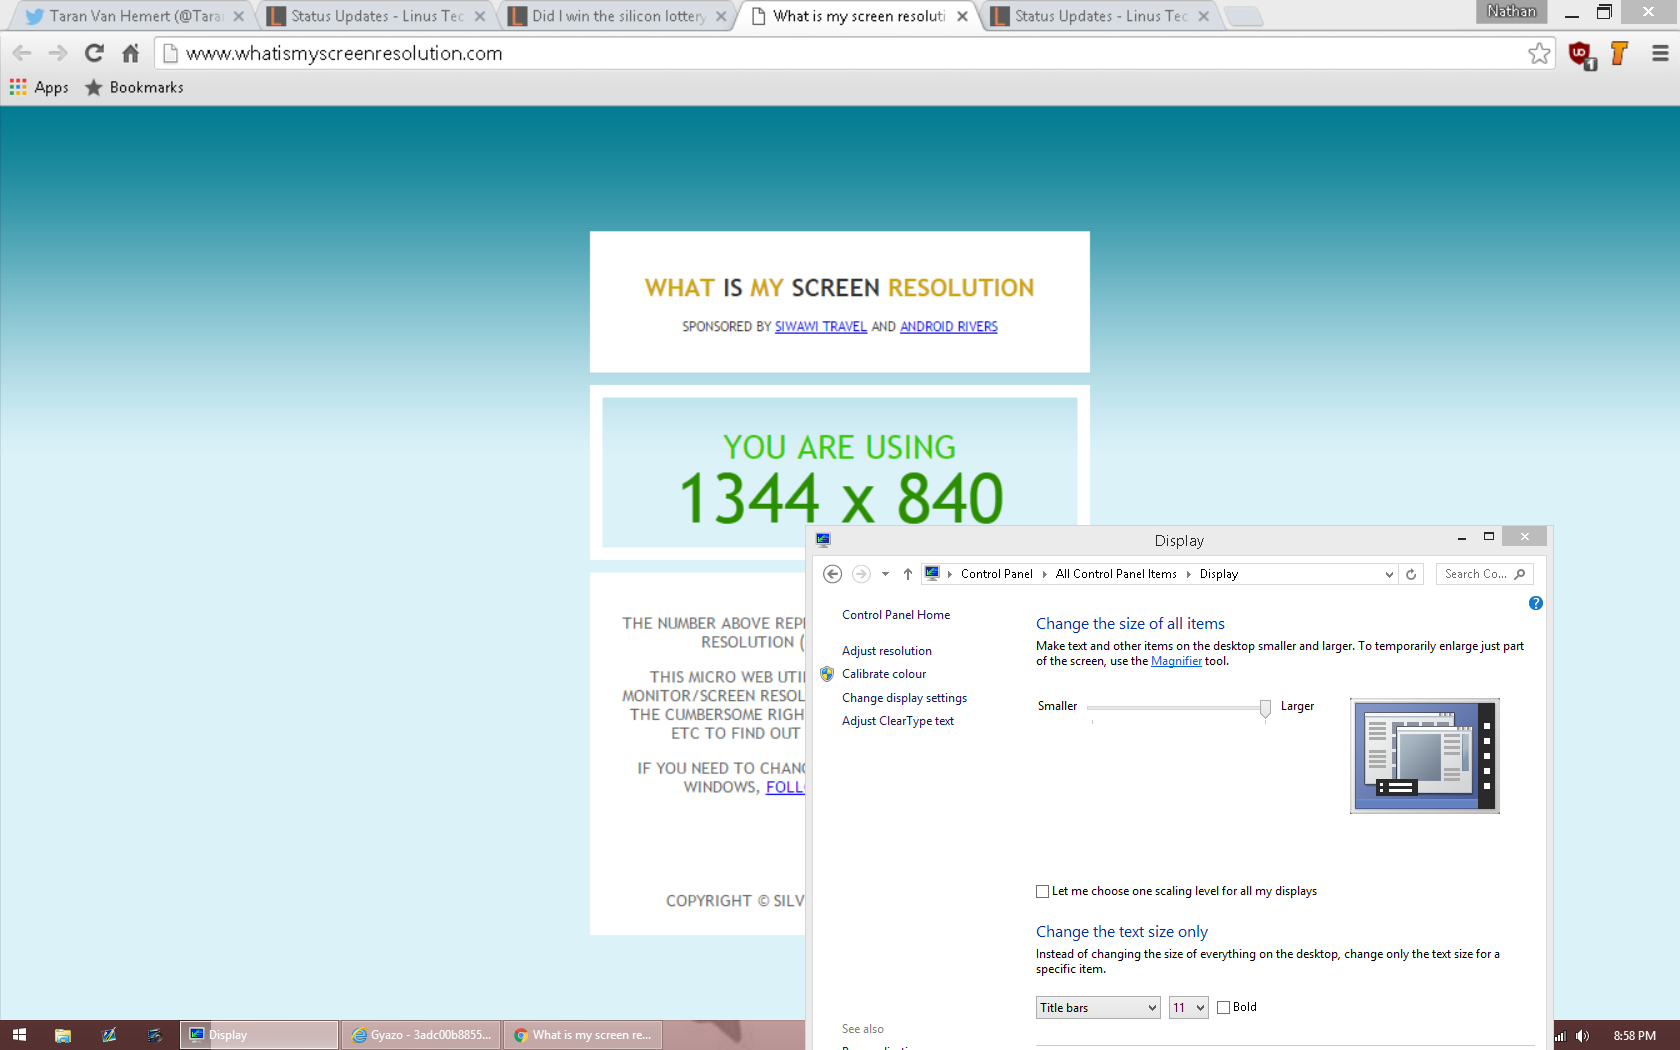
Task: Click the 8:58 PM taskbar clock
Action: [x=1634, y=1036]
